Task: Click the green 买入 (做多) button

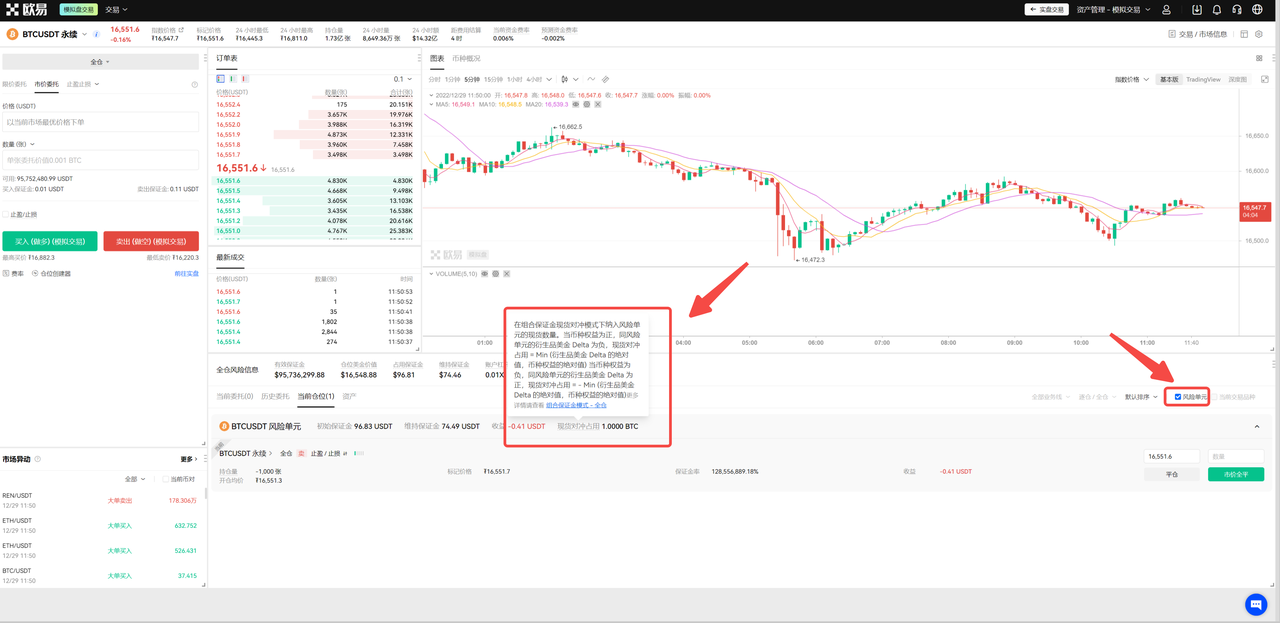Action: point(50,241)
